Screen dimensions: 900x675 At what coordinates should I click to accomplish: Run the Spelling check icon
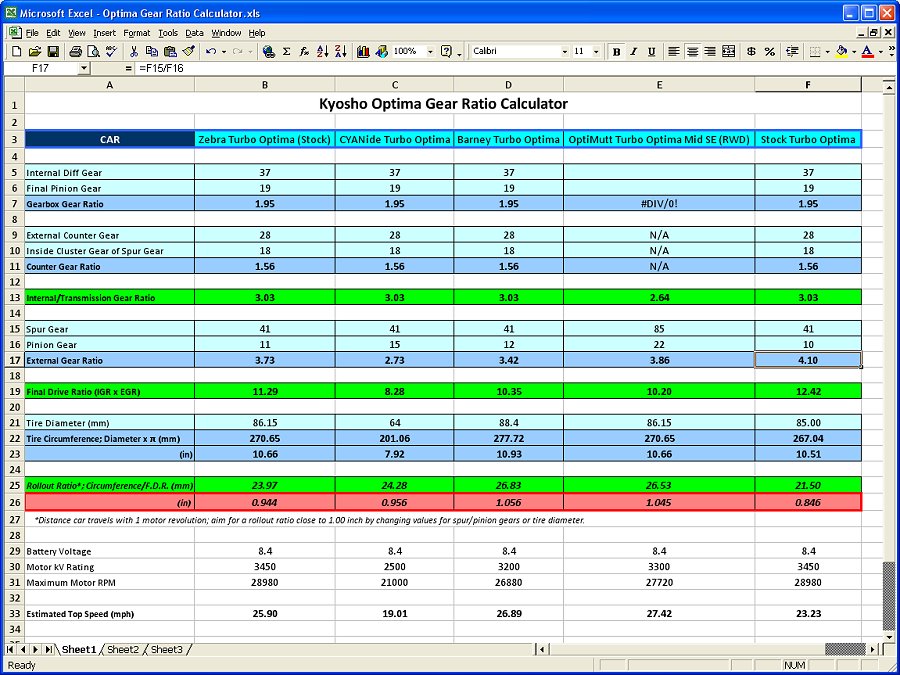111,52
